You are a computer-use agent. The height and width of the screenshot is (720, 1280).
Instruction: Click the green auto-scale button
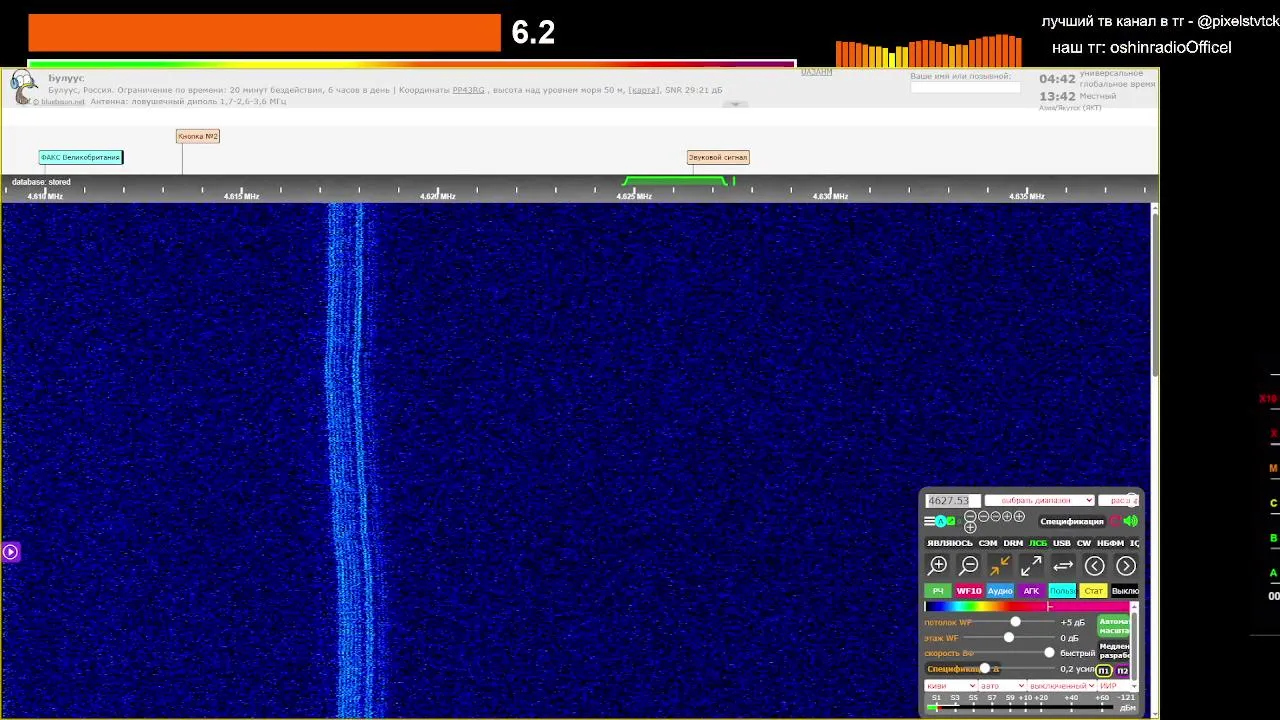(1114, 626)
